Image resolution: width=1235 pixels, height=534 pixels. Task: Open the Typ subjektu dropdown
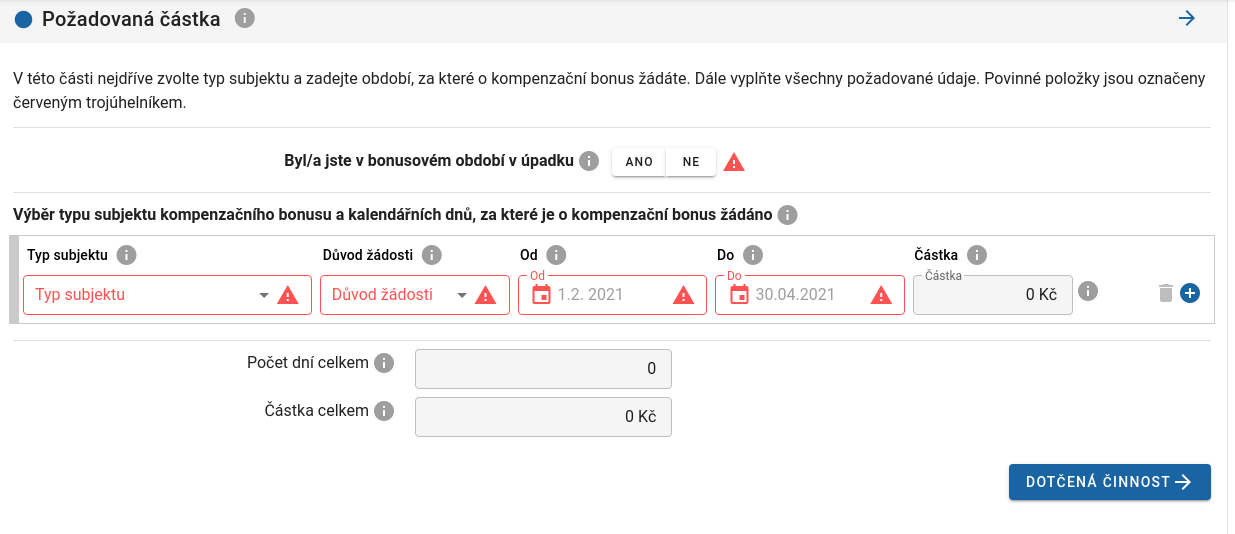146,295
